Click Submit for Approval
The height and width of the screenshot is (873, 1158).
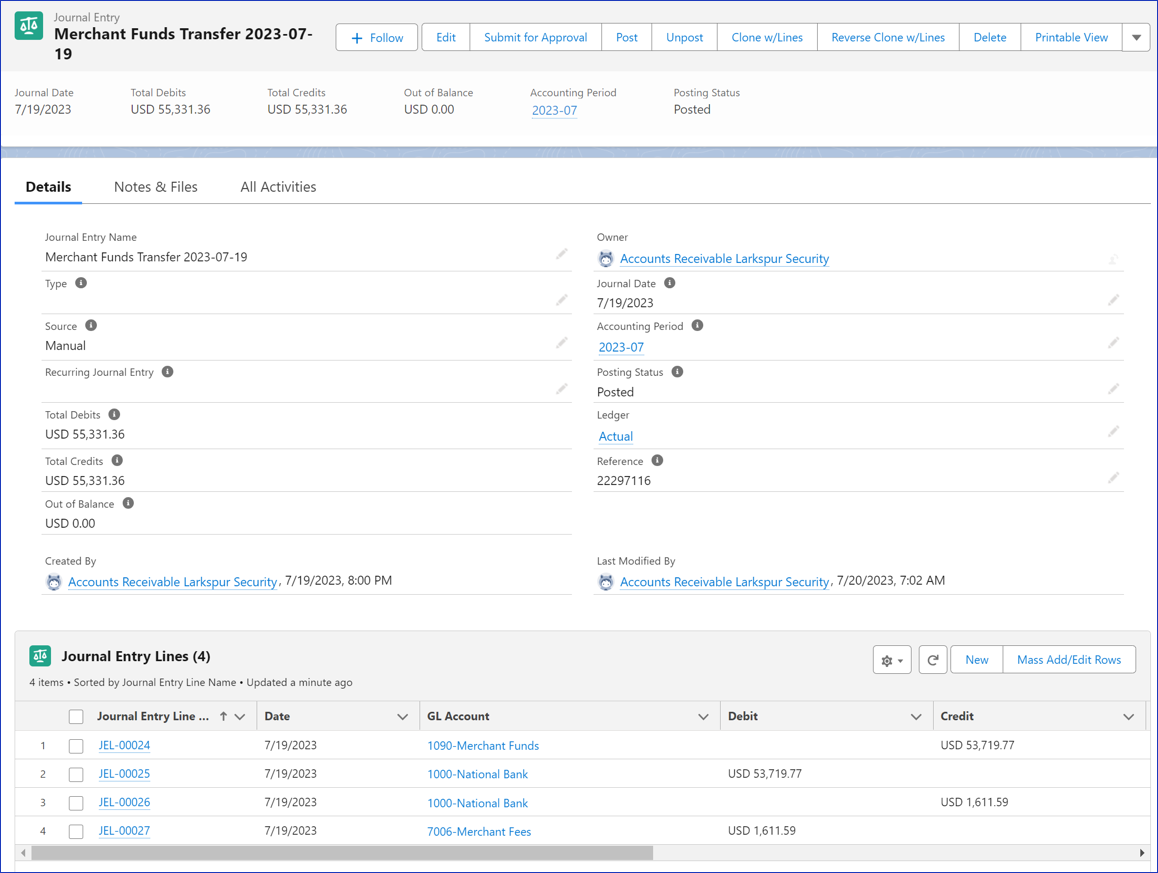[x=535, y=37]
